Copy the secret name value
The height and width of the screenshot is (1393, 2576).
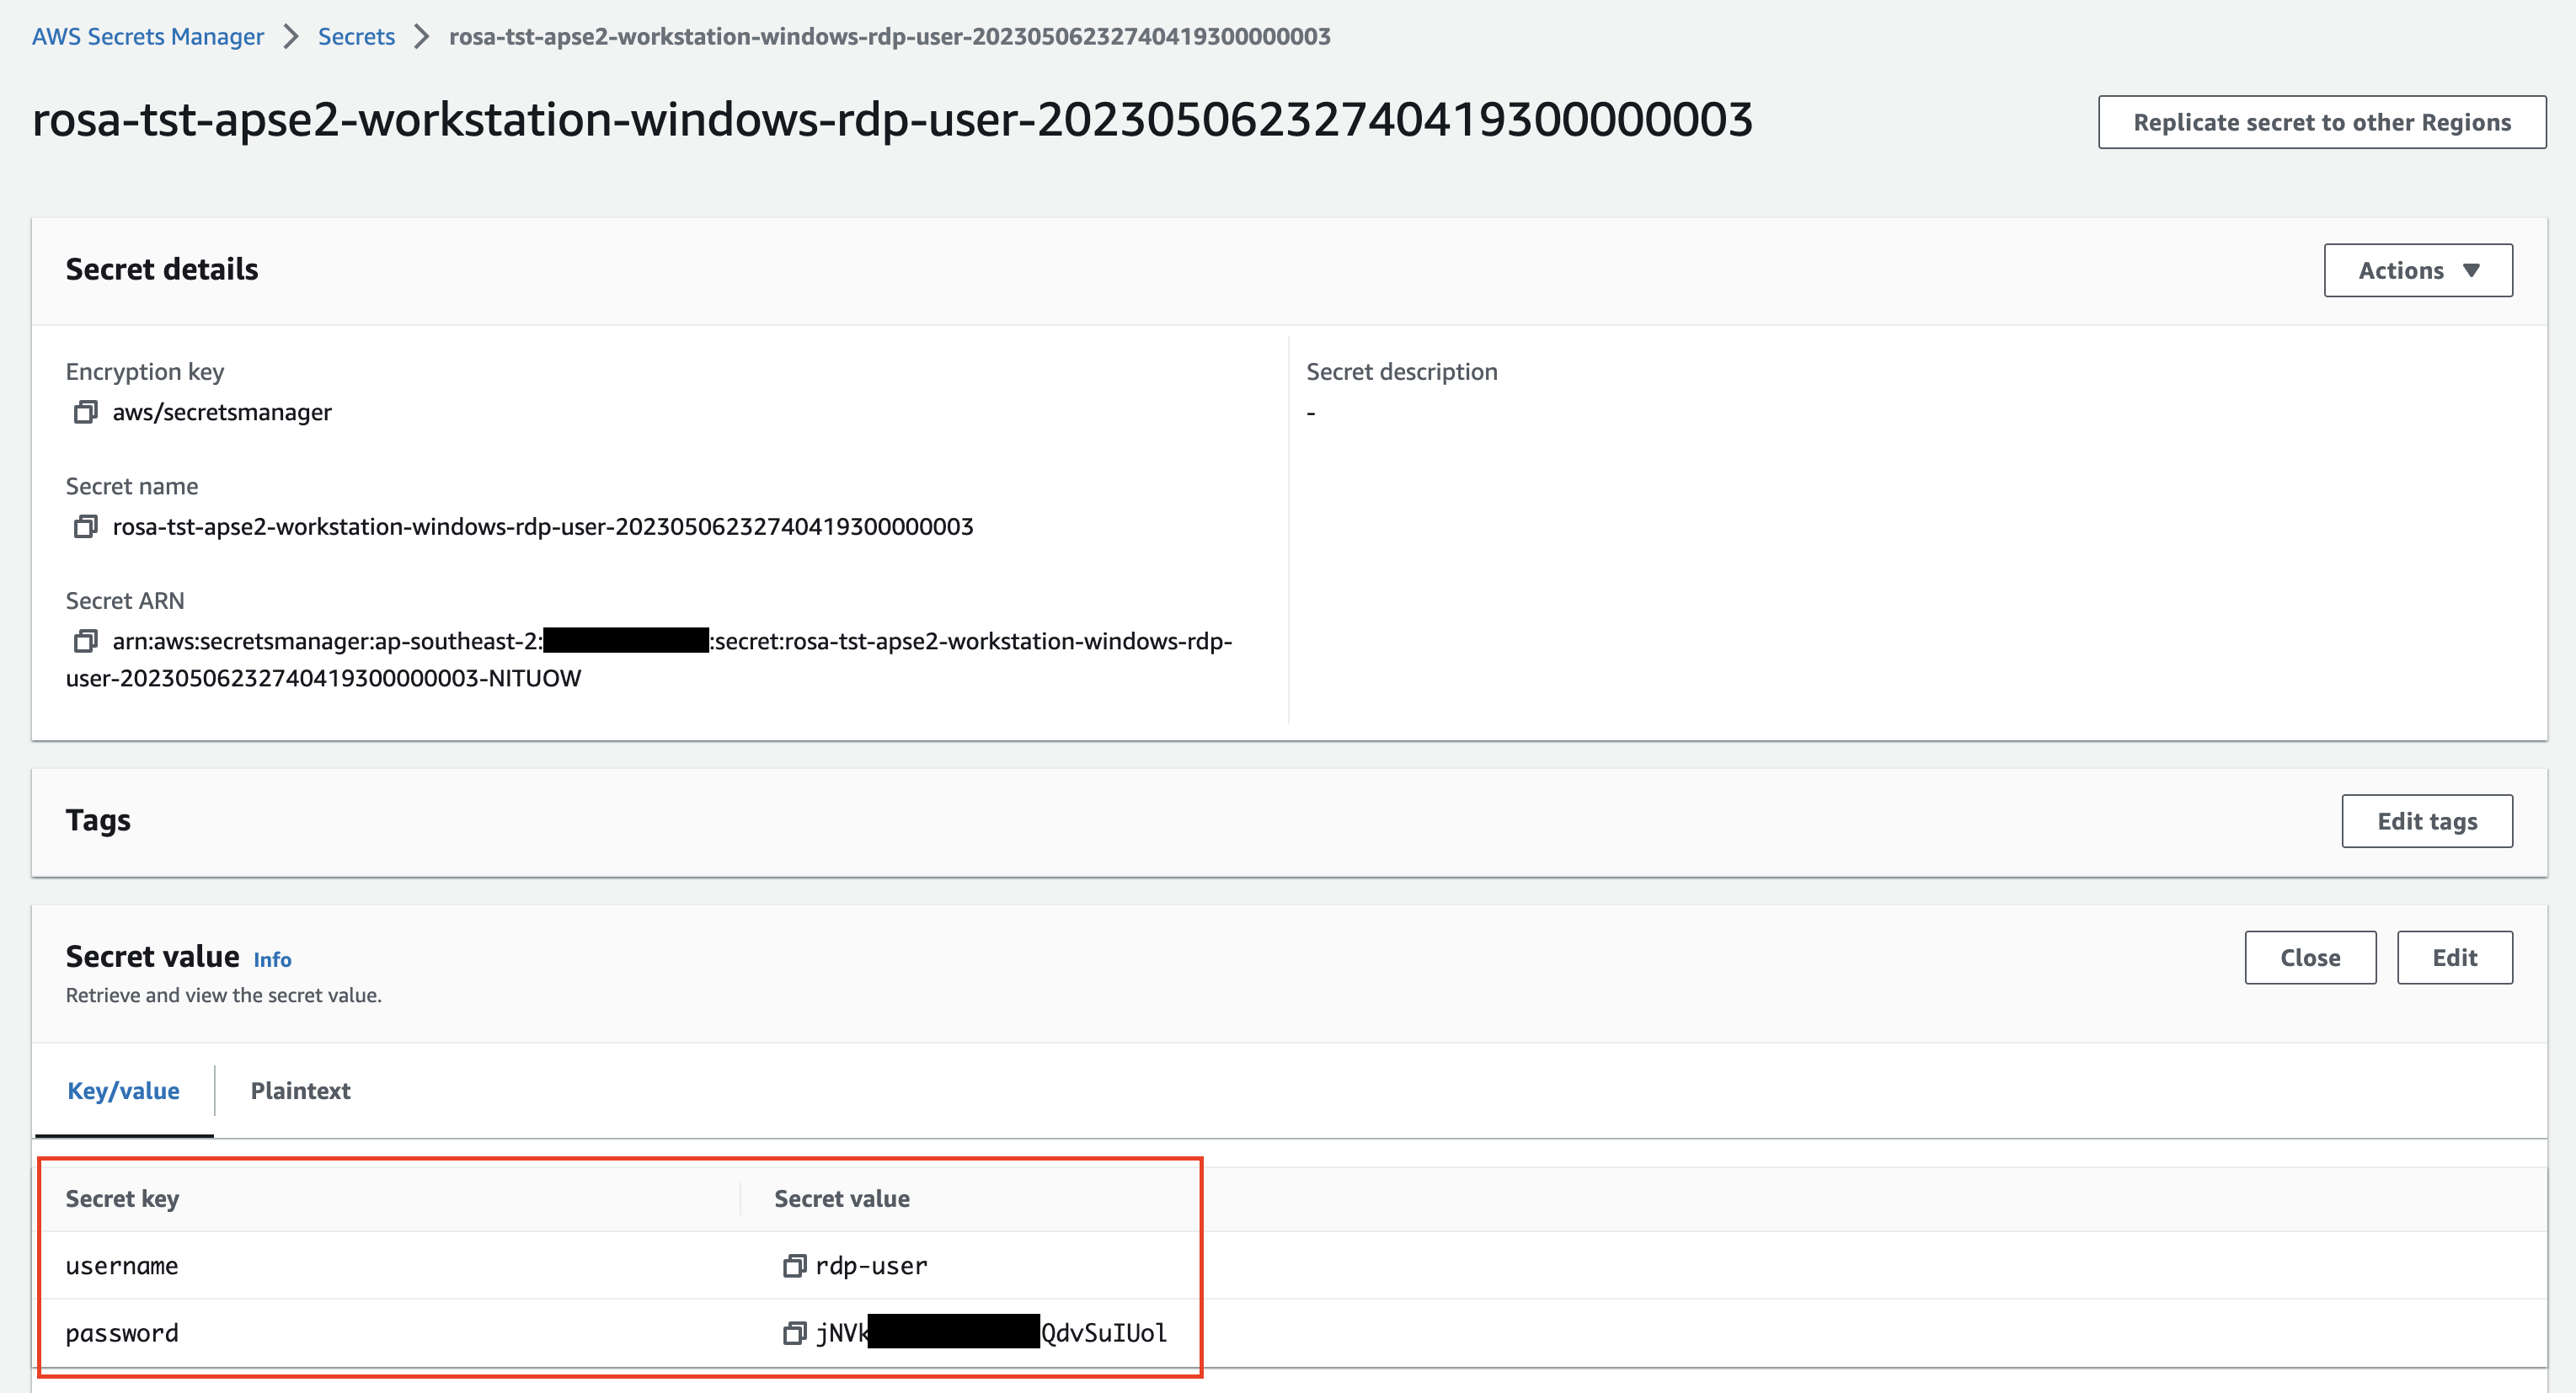point(85,526)
